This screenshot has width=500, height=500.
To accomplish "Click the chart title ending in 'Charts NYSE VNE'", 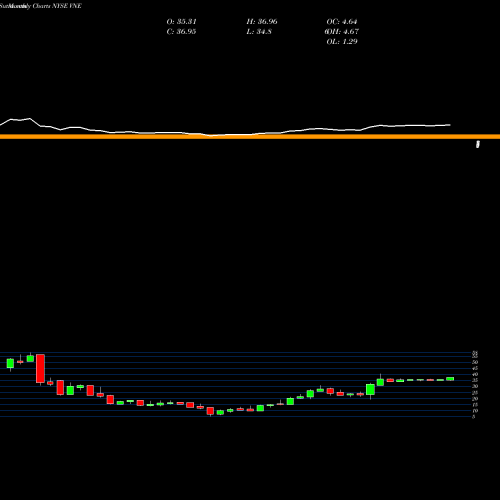I will pos(41,6).
